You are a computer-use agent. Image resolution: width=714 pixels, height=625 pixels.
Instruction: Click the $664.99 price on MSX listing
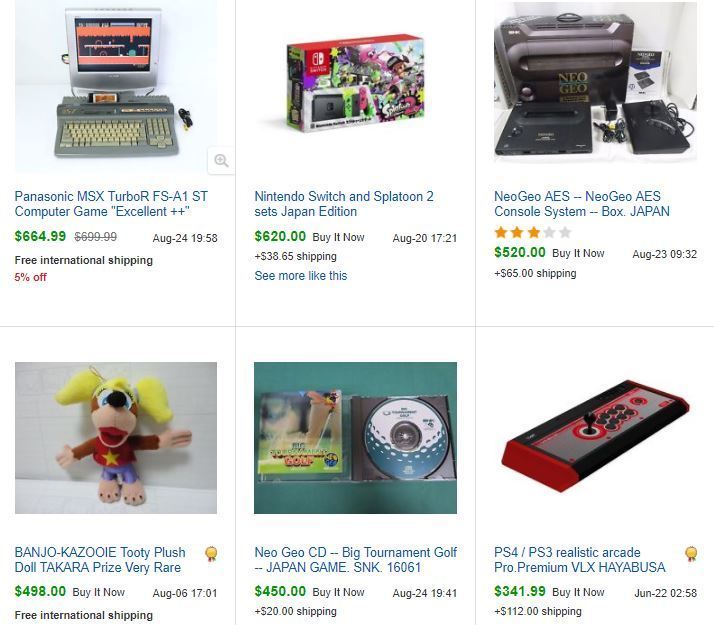(x=41, y=236)
